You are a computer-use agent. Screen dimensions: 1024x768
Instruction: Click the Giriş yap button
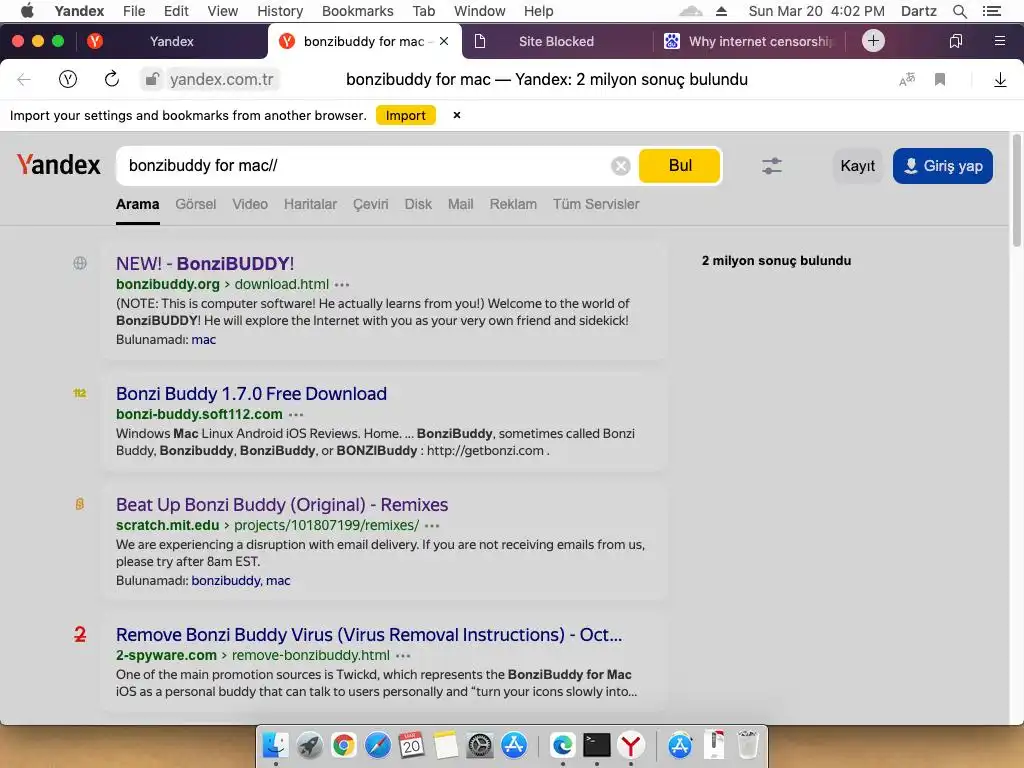point(942,166)
